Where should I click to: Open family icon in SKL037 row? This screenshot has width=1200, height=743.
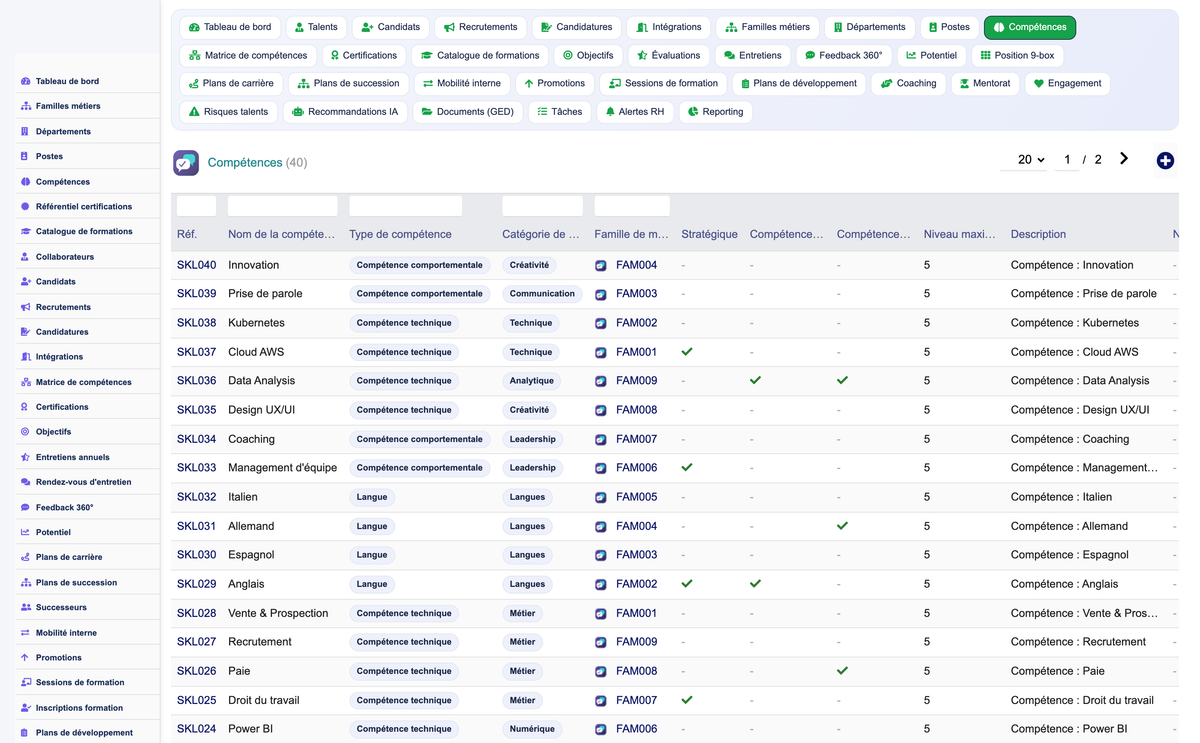click(x=601, y=353)
